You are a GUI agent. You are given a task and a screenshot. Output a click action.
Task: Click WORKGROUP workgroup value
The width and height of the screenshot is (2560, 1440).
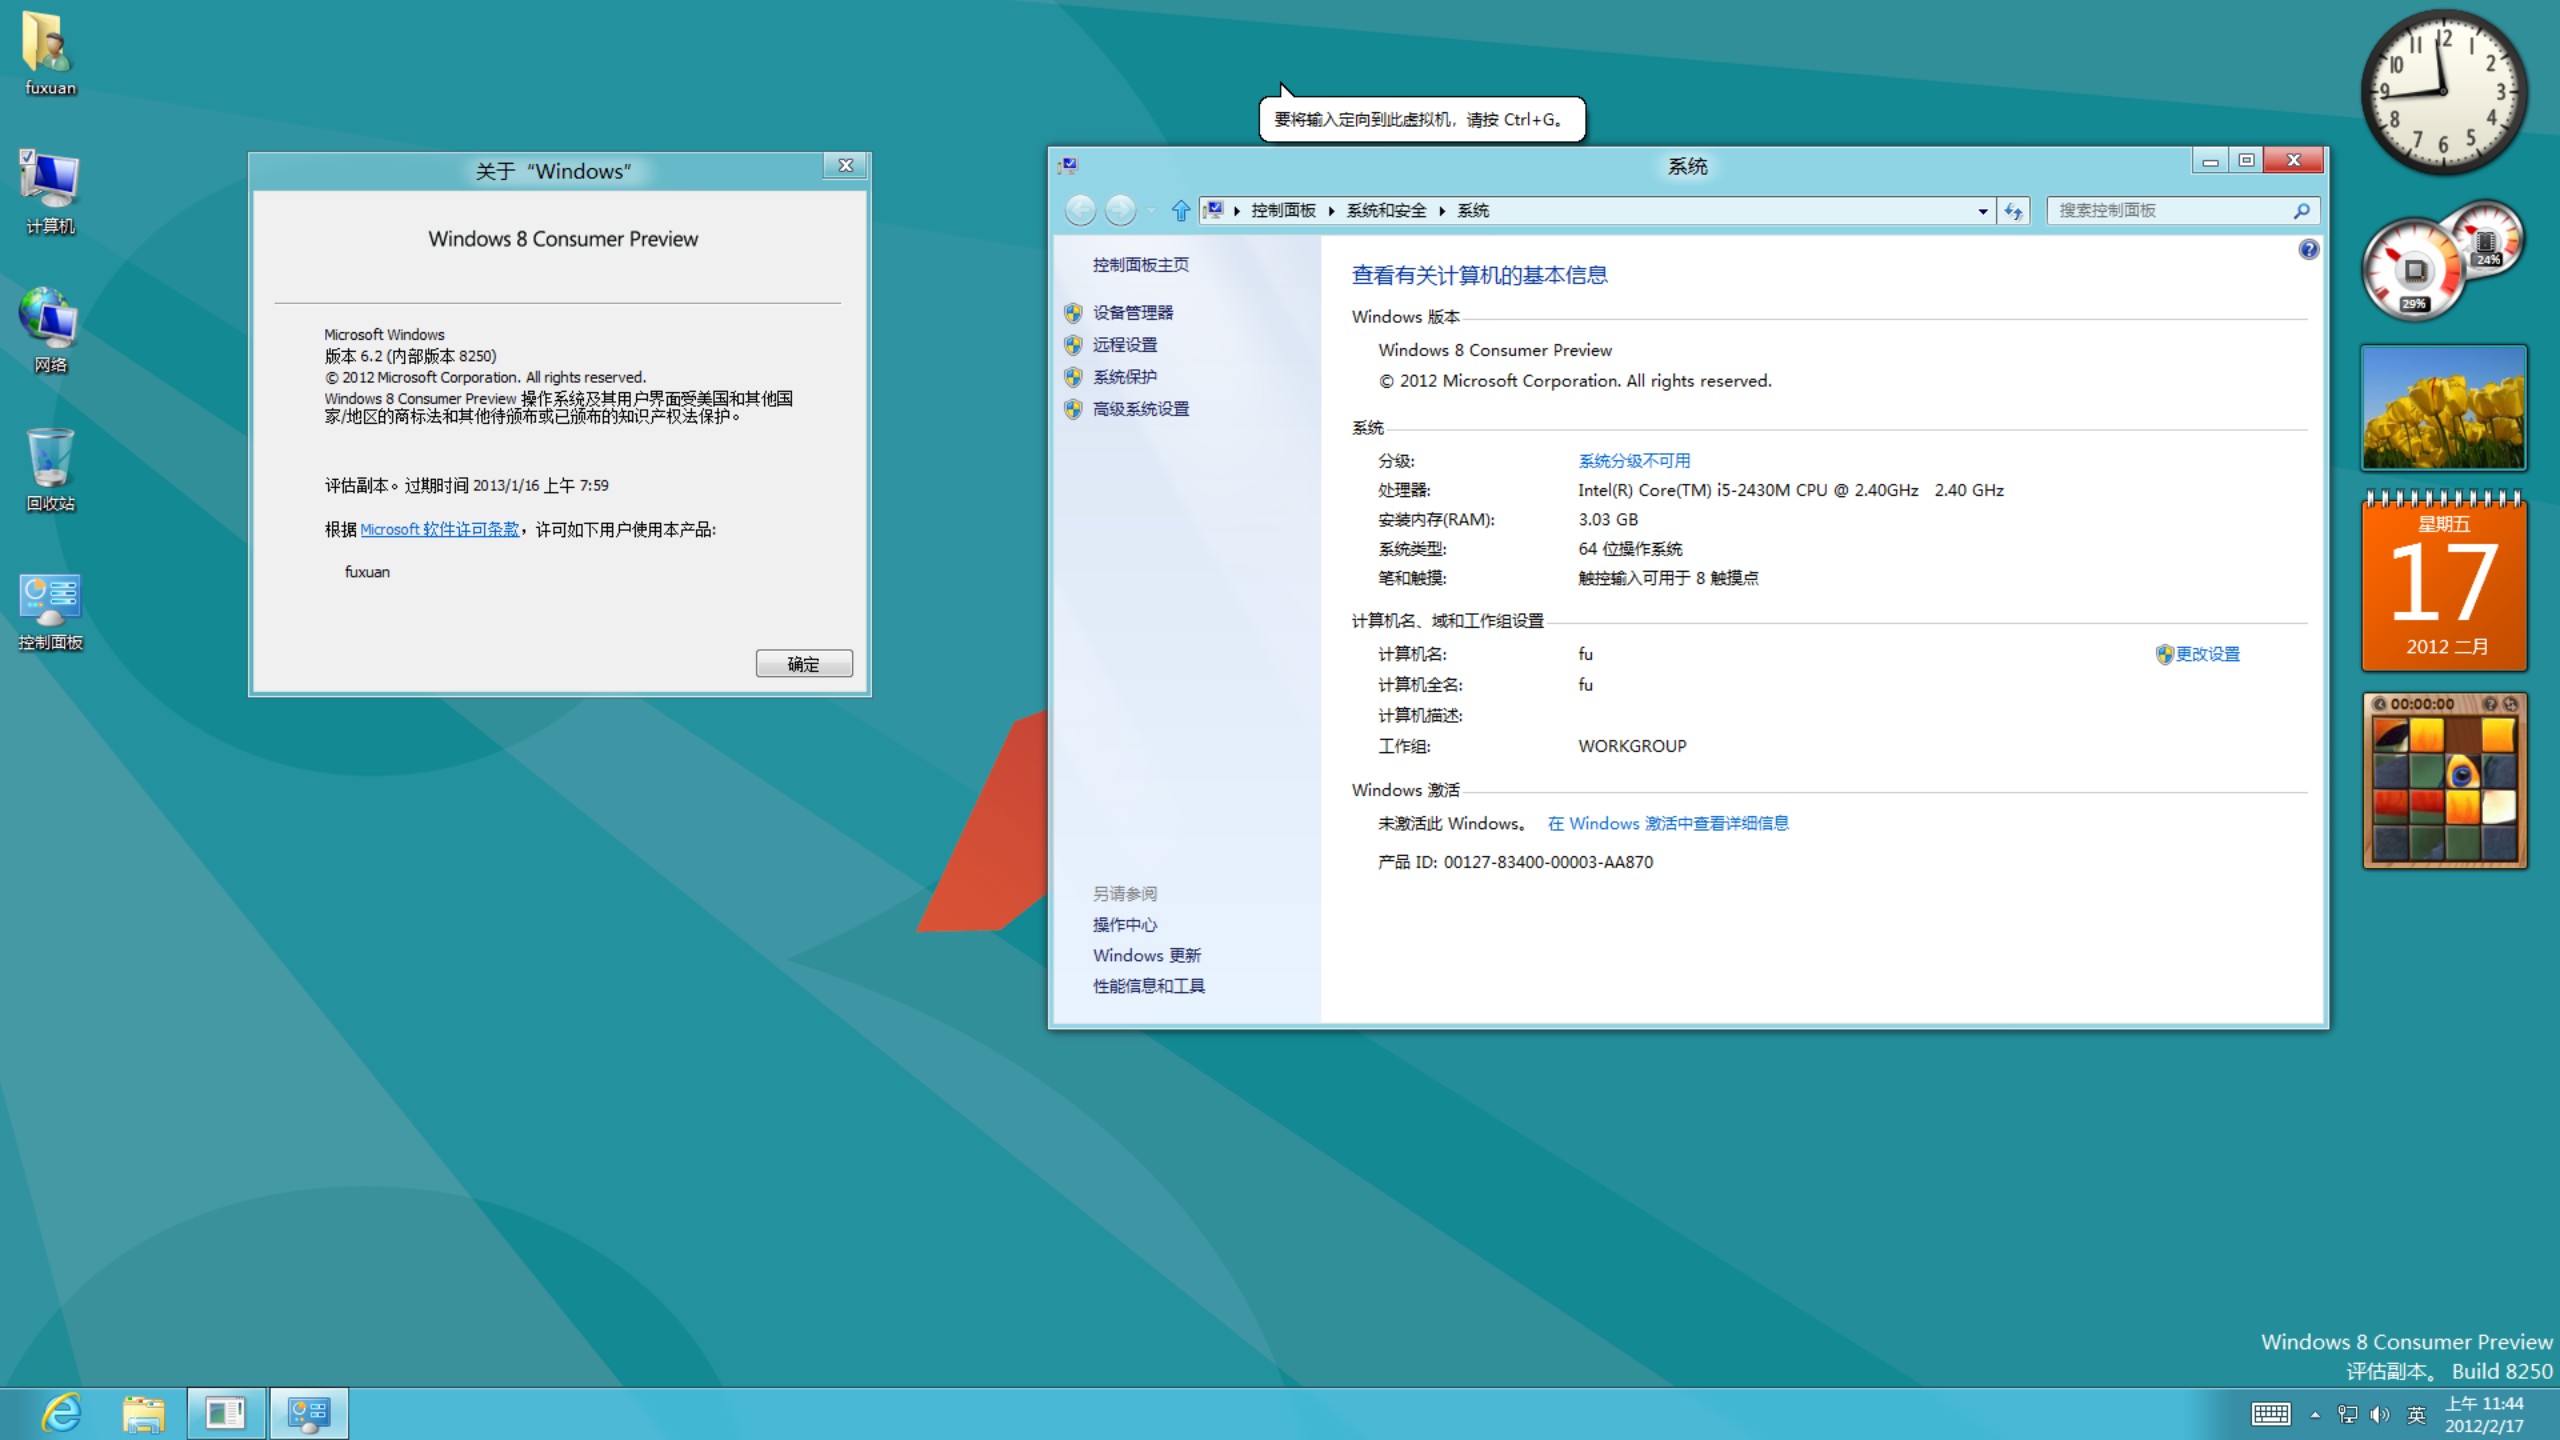coord(1632,746)
